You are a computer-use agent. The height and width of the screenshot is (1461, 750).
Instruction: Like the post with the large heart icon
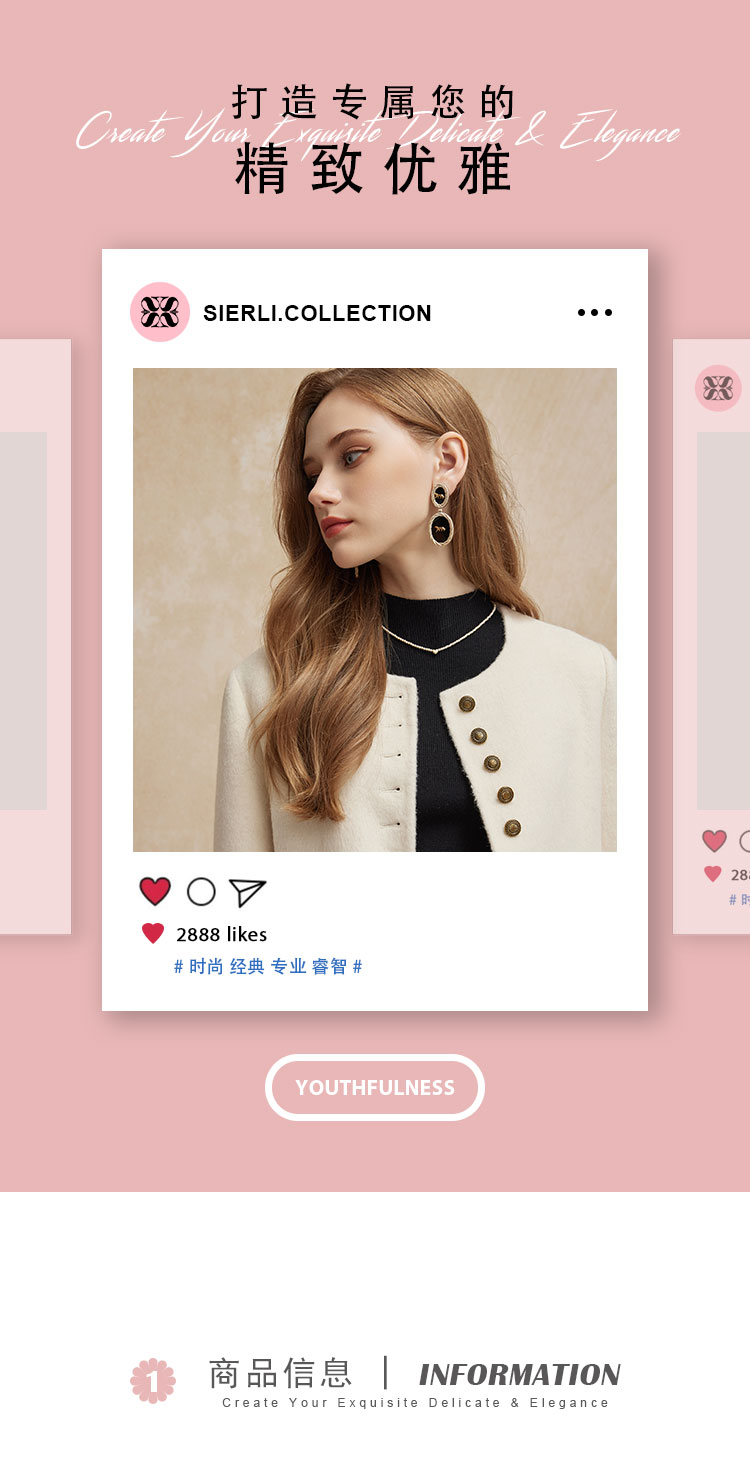[155, 891]
